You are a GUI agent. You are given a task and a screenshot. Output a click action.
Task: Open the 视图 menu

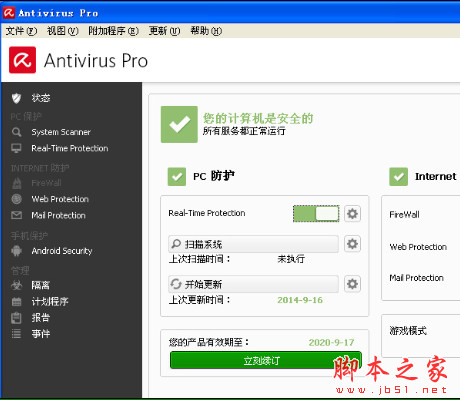click(63, 31)
